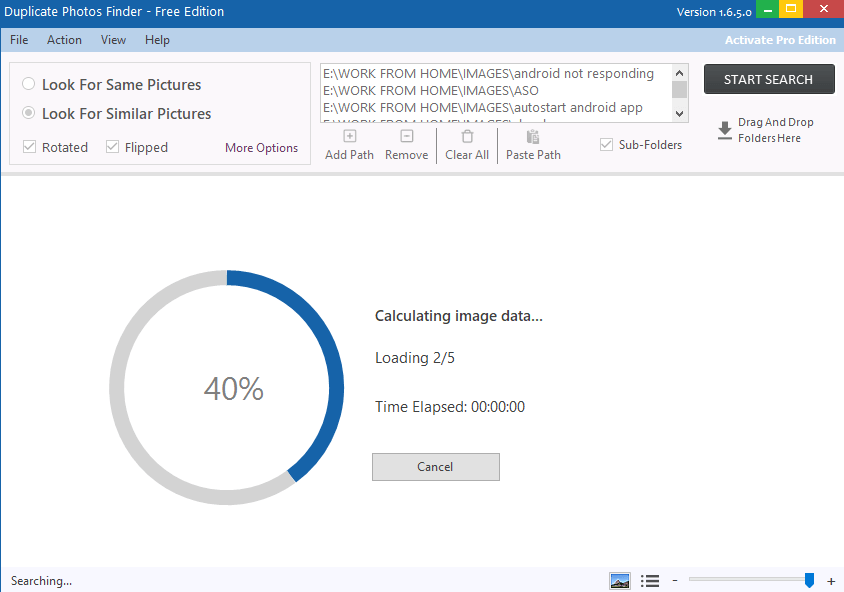844x592 pixels.
Task: Click the plus zoom-in icon in status bar
Action: 831,581
